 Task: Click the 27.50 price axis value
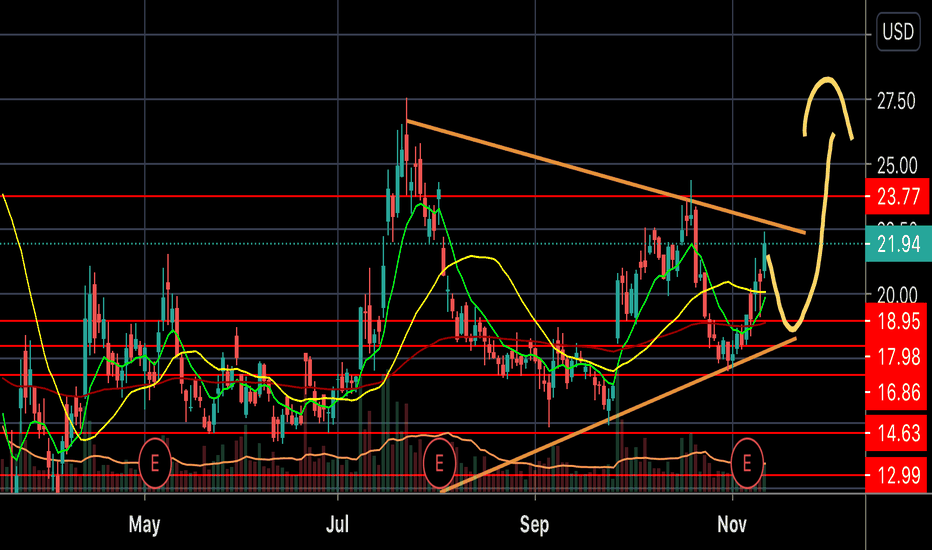896,101
